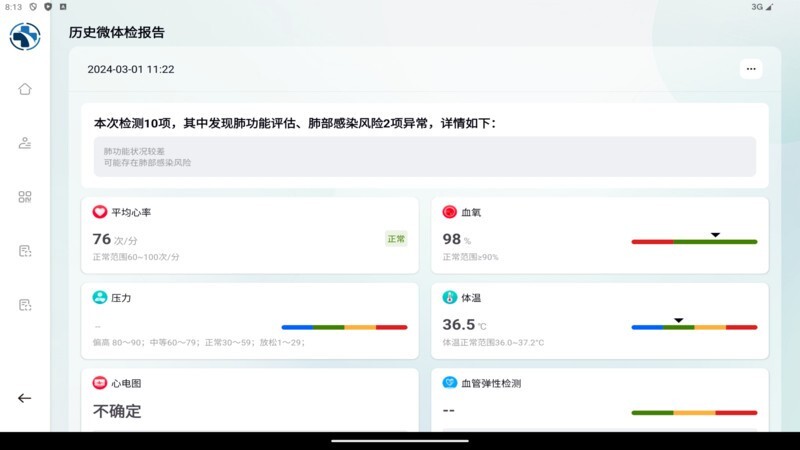Click the 血氧 blood oxygen icon
Image resolution: width=800 pixels, height=450 pixels.
450,212
